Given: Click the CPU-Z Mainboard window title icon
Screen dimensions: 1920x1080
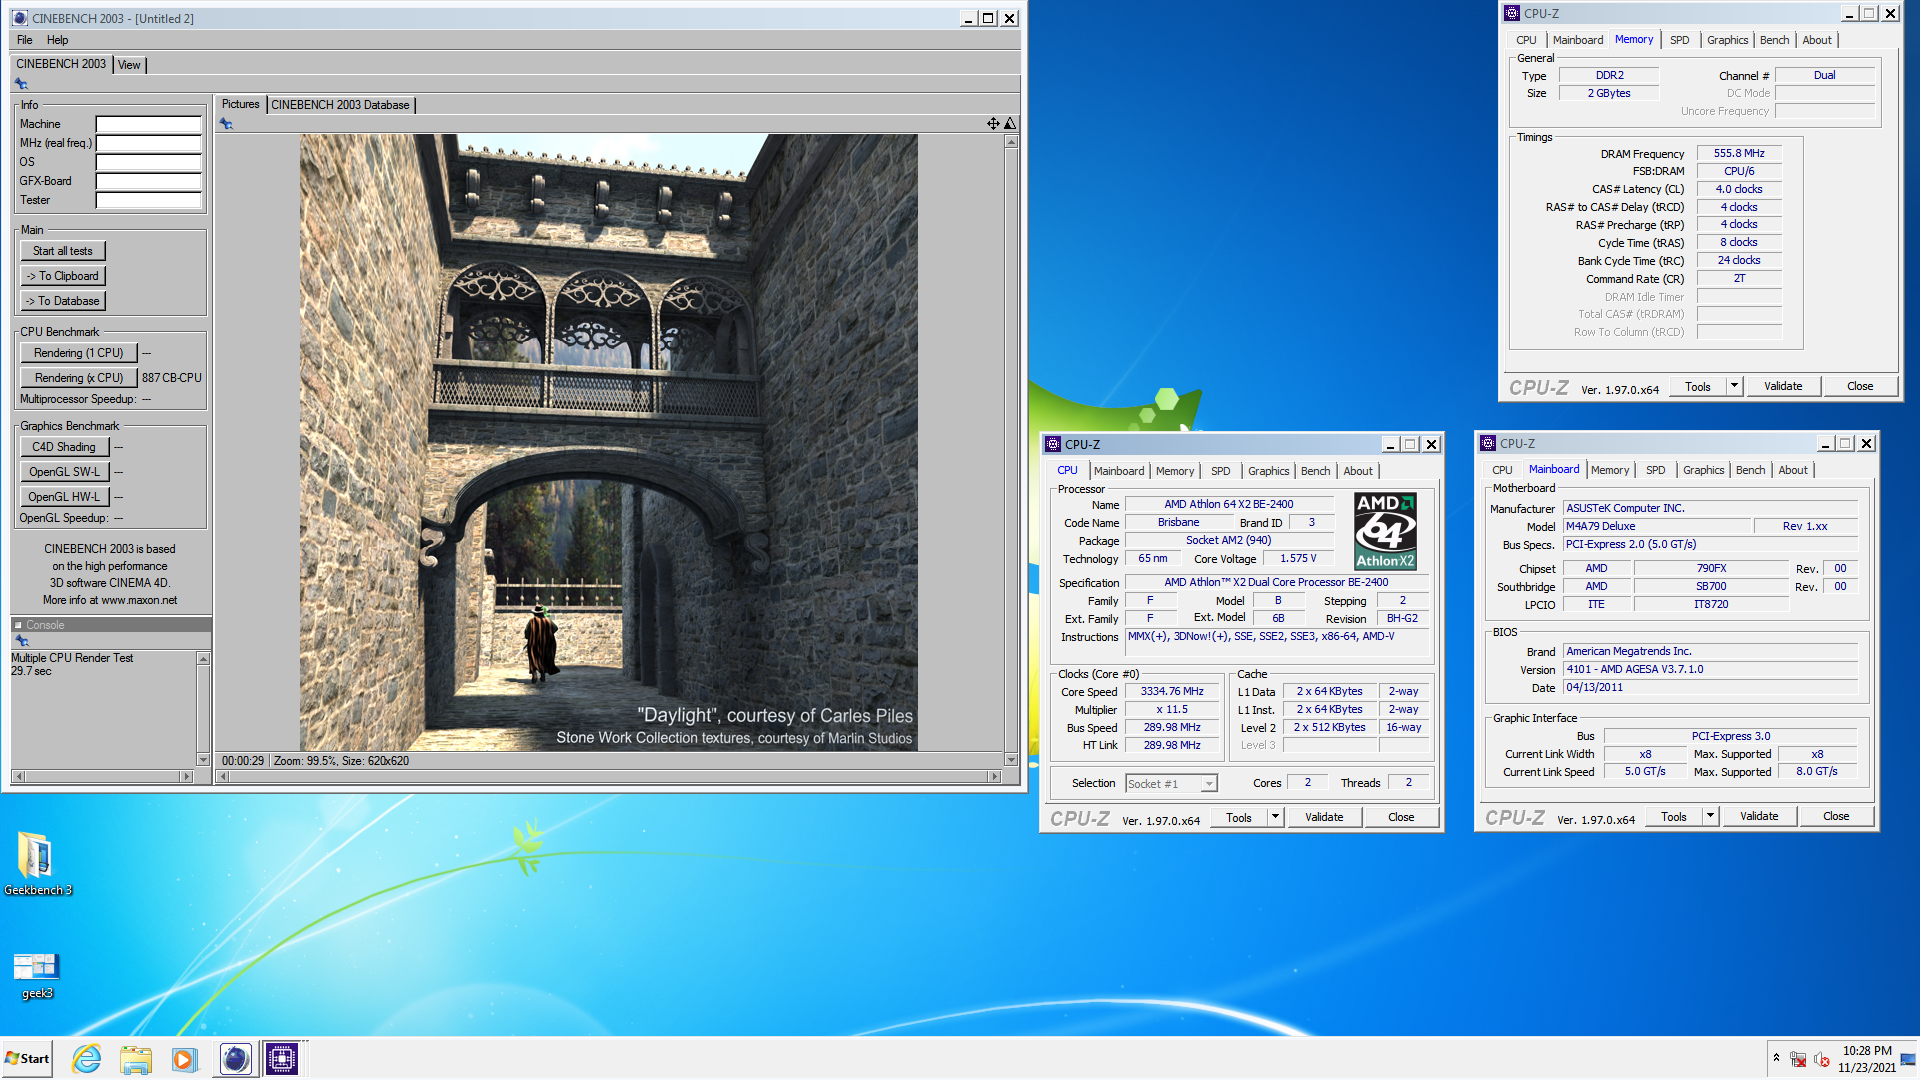Looking at the screenshot, I should 1488,444.
